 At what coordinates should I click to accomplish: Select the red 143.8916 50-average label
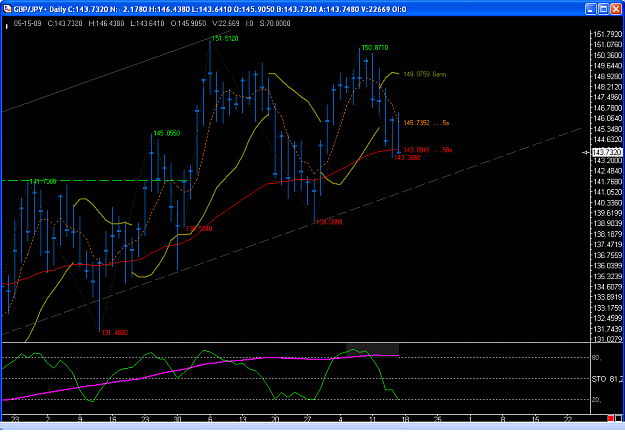[428, 150]
